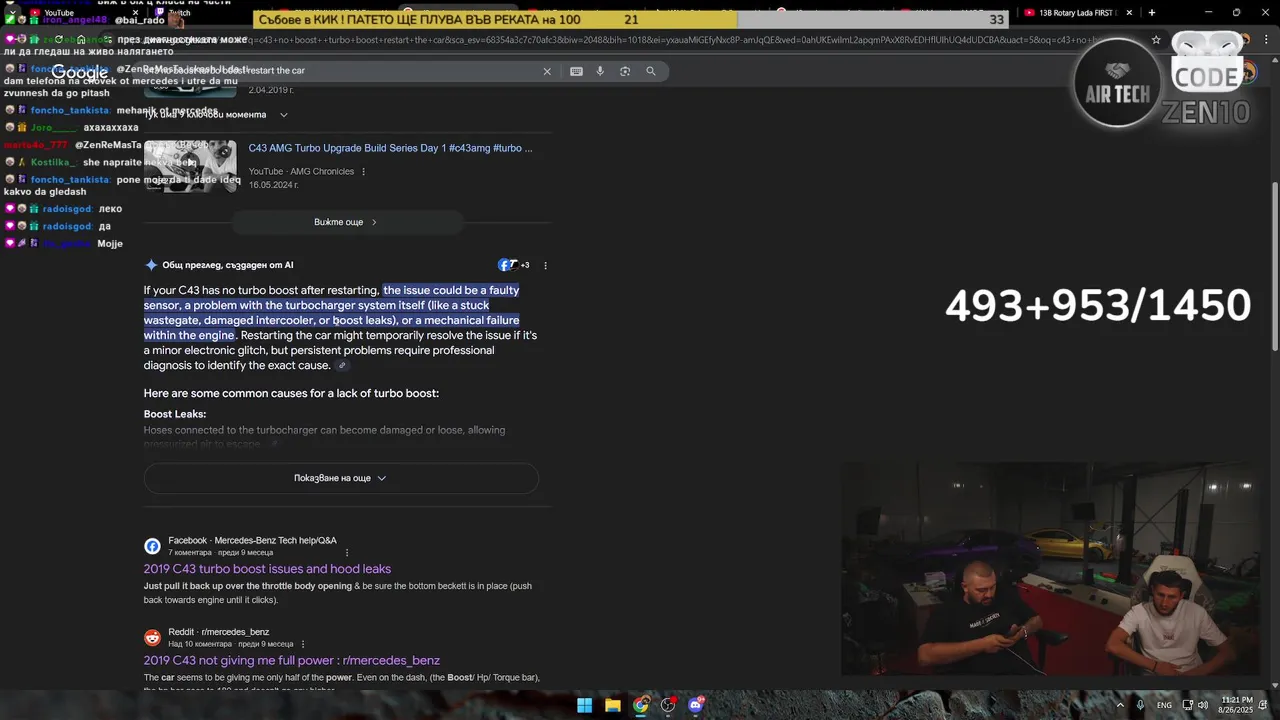Clear the Google search box text
The width and height of the screenshot is (1280, 720).
pyautogui.click(x=547, y=71)
